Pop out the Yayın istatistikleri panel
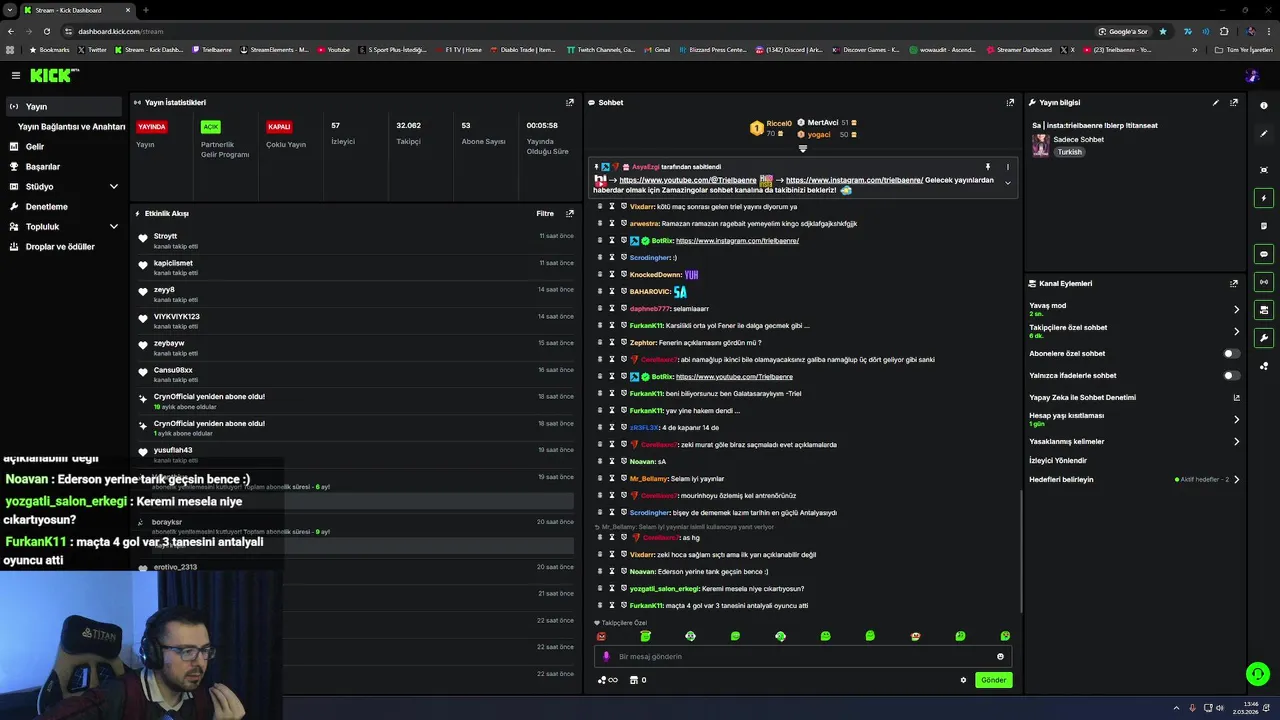The height and width of the screenshot is (720, 1280). pos(570,102)
